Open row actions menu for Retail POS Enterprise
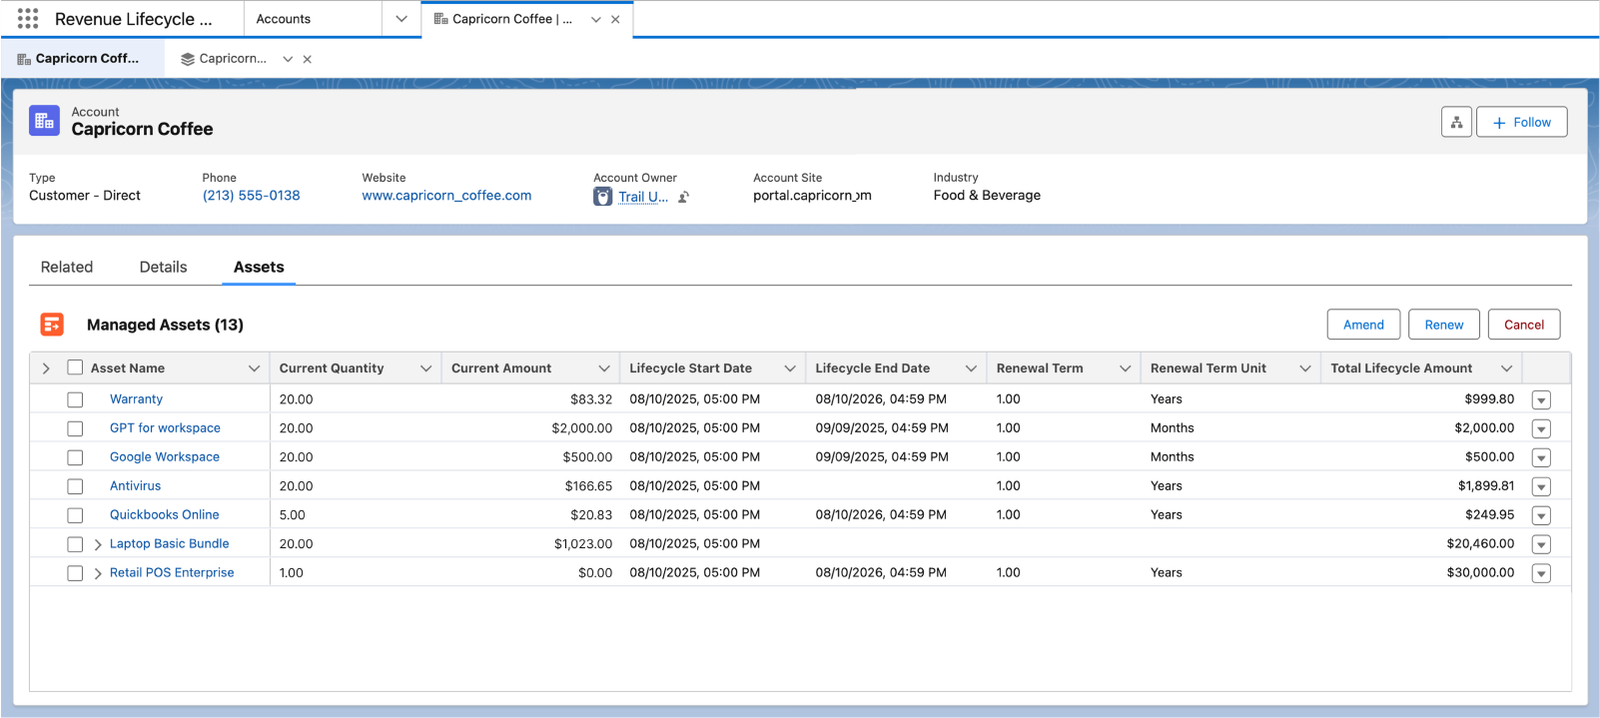1600x718 pixels. (1541, 574)
